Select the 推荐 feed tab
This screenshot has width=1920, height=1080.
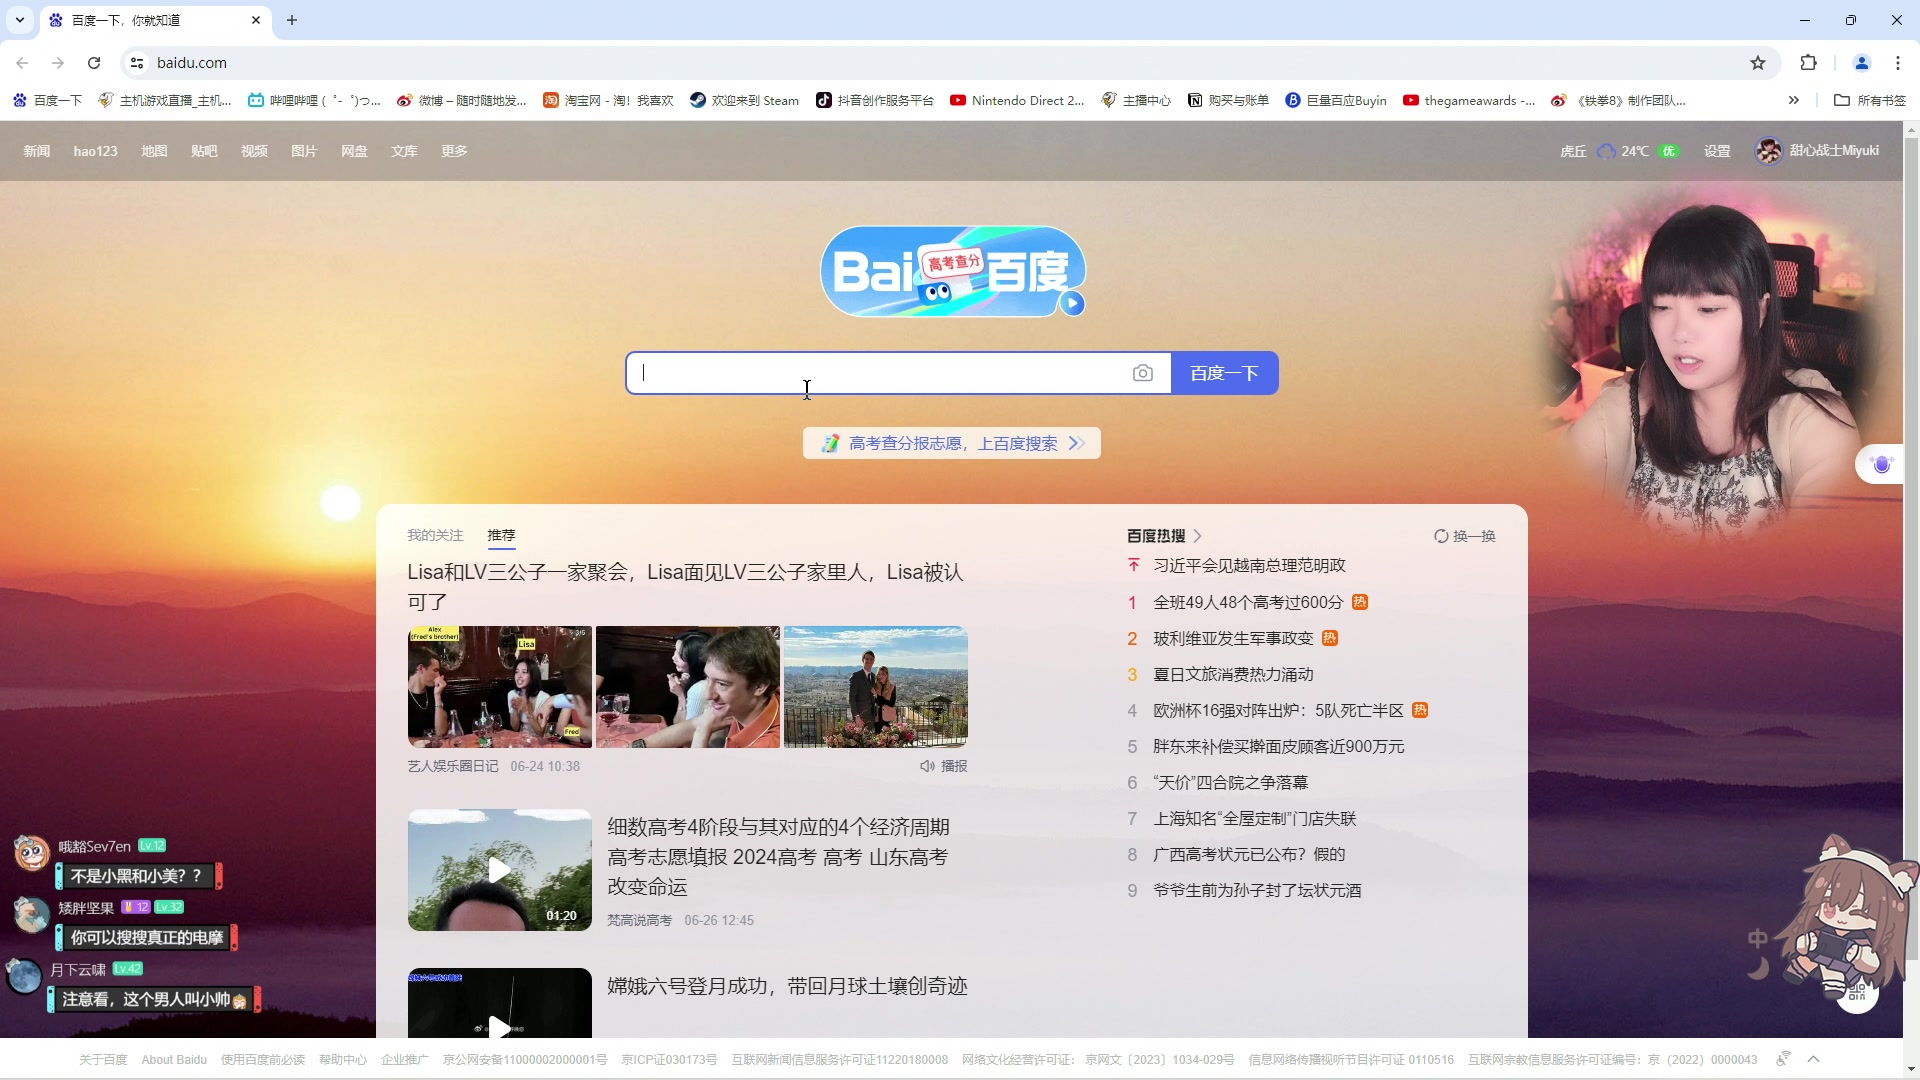(501, 536)
